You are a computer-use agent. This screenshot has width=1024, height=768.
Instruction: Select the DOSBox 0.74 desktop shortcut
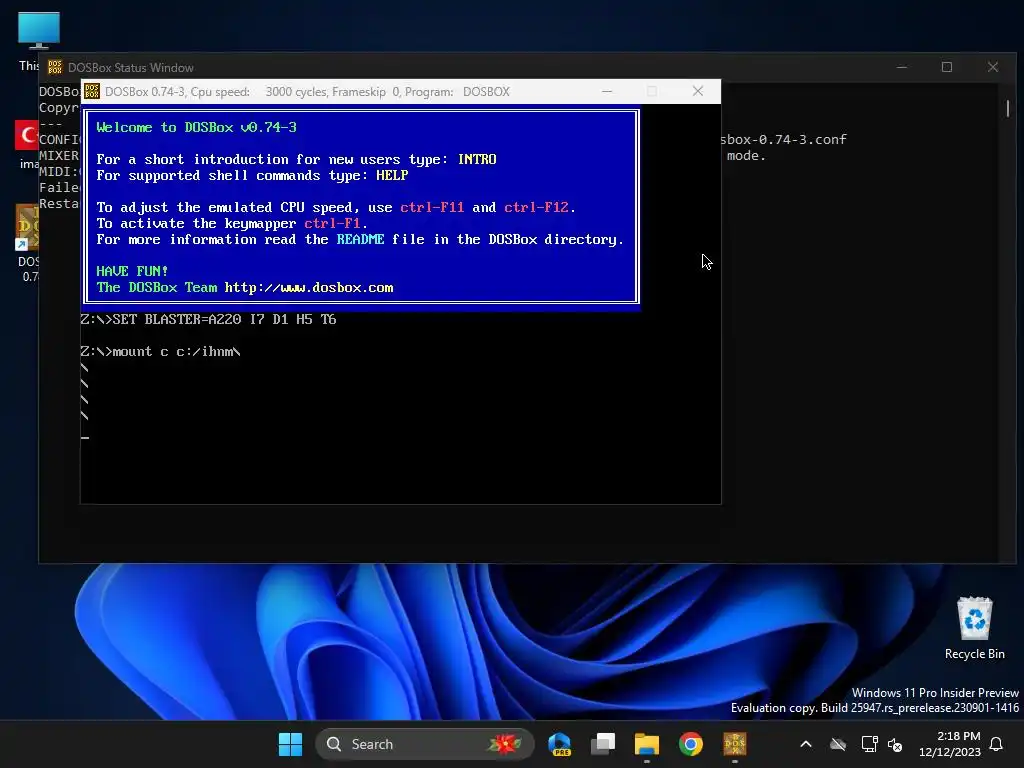point(27,243)
